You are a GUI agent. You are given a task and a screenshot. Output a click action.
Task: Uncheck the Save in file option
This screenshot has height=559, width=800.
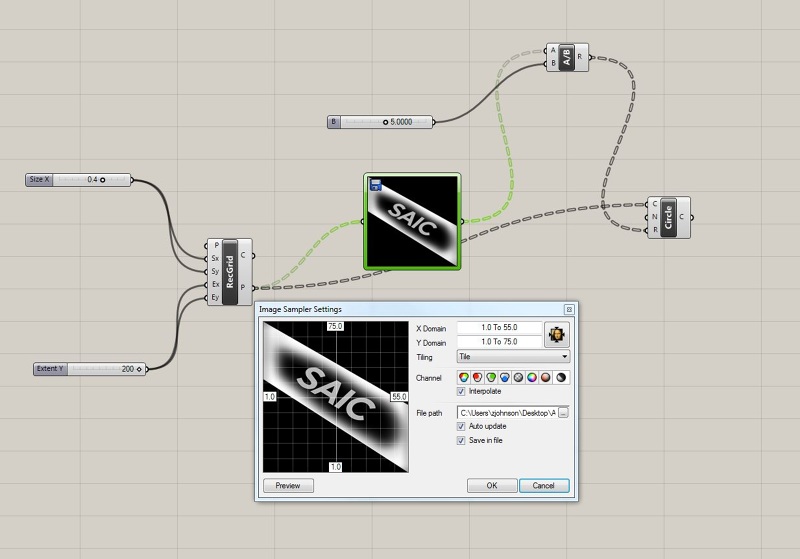(461, 440)
